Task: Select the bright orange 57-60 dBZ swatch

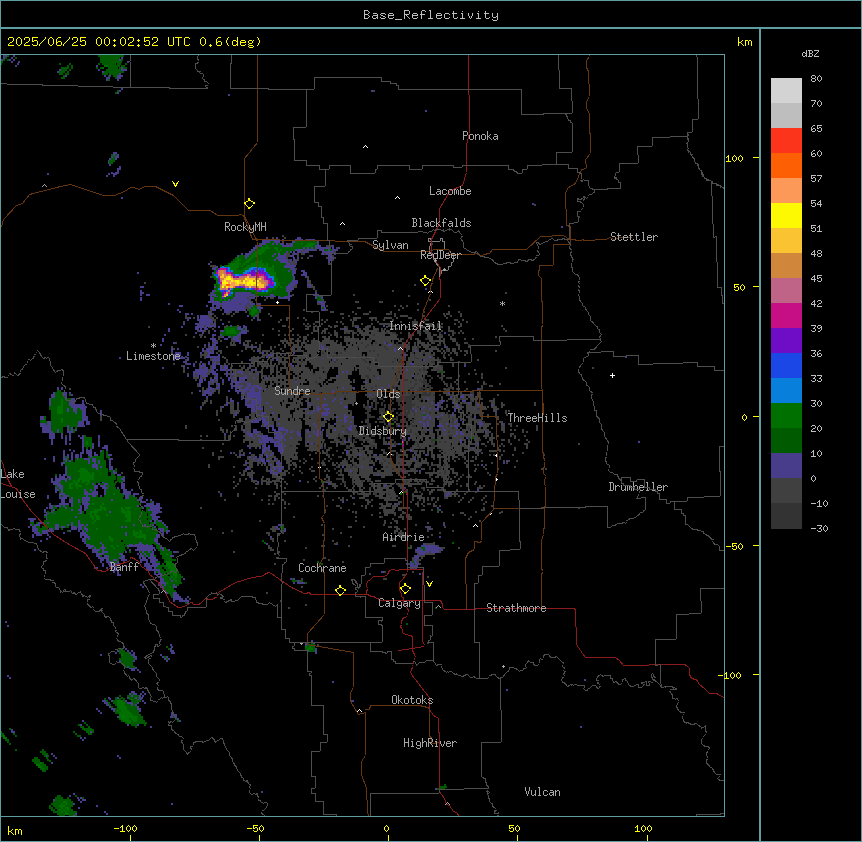Action: tap(786, 165)
